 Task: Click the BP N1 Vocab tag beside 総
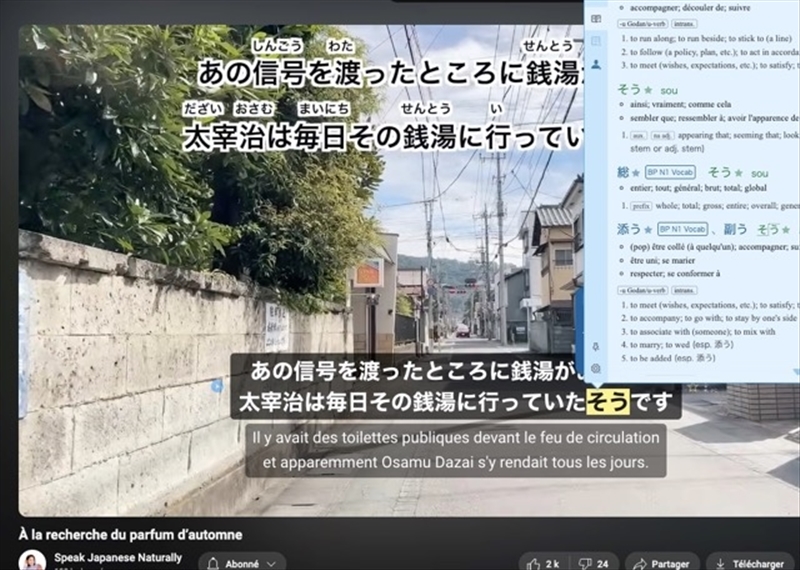(670, 173)
